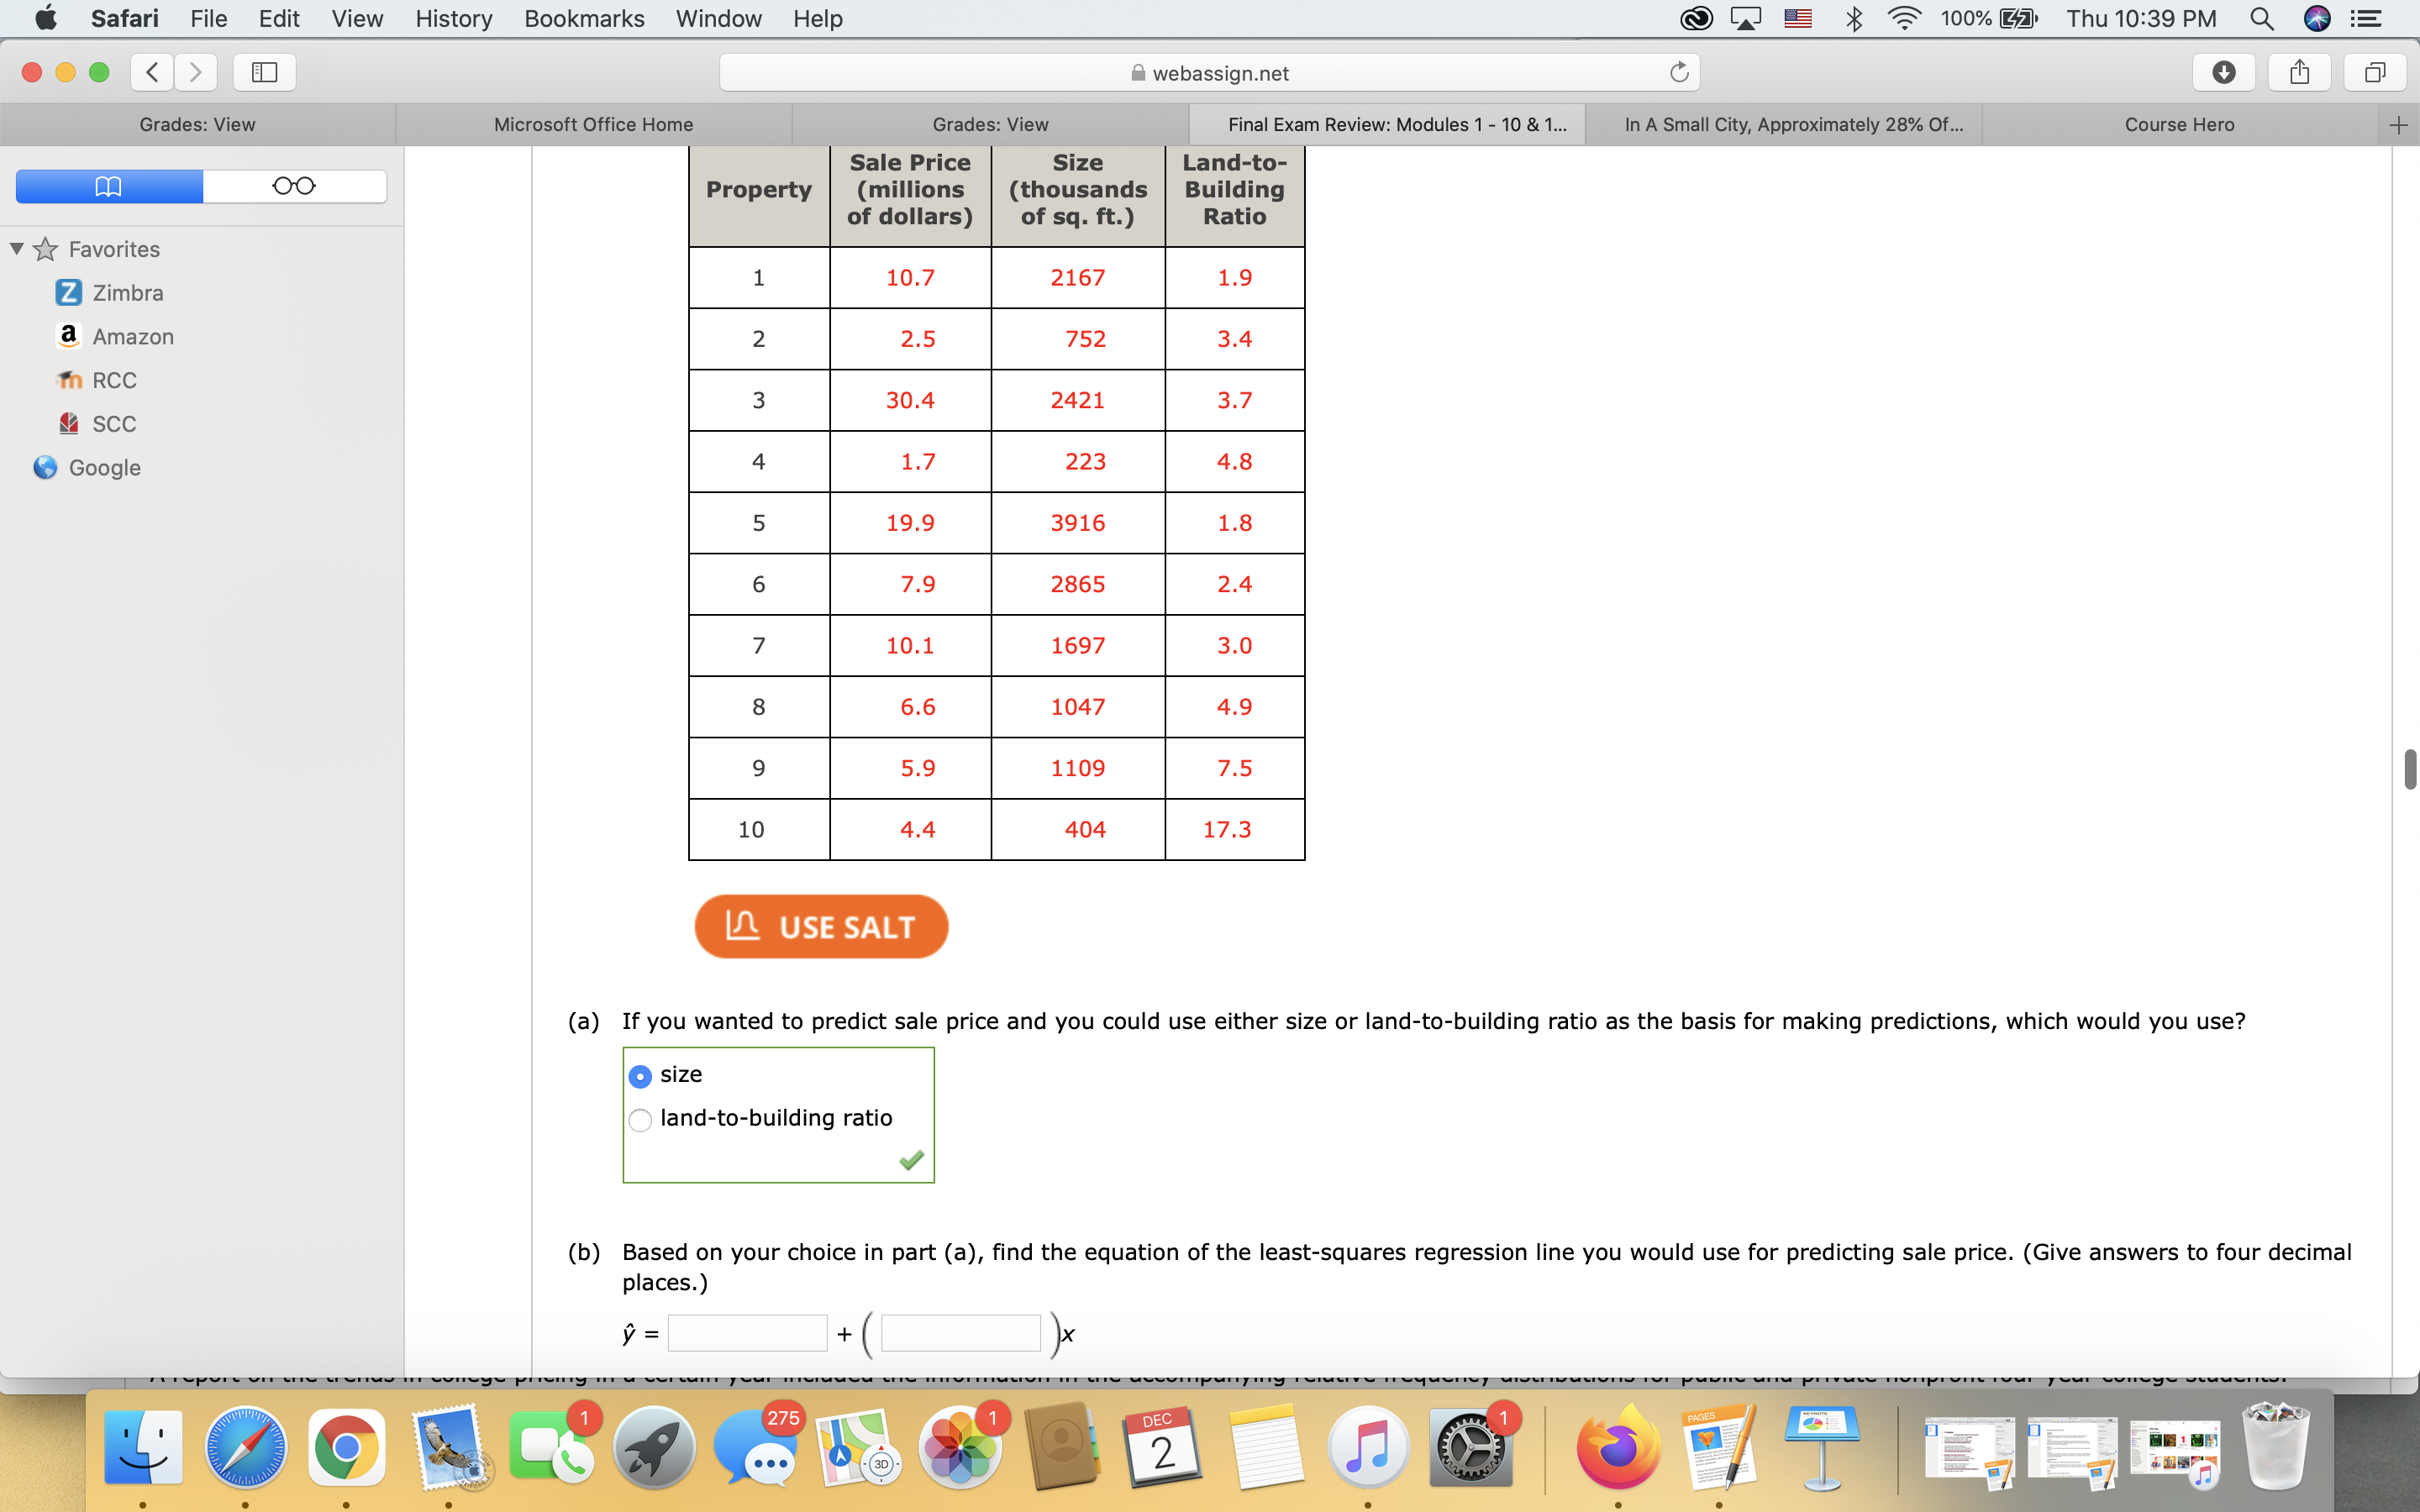Open the Safari downloads icon
Screen dimensions: 2420x1512
click(x=2223, y=72)
